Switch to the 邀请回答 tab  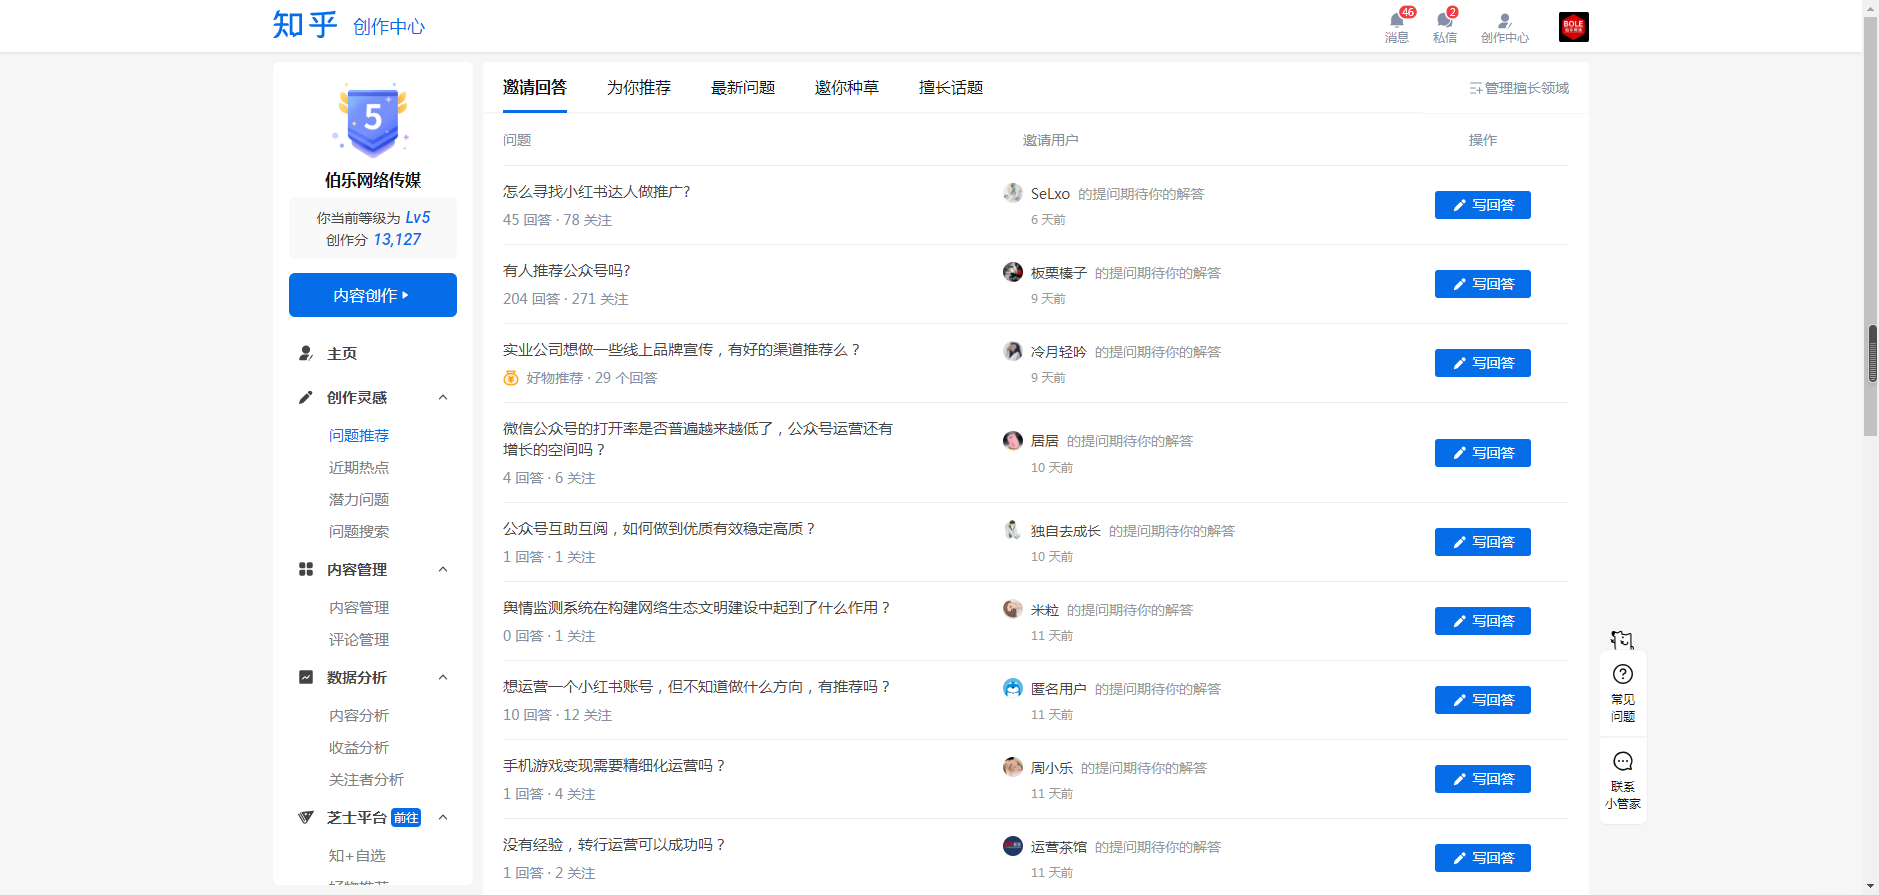point(535,88)
